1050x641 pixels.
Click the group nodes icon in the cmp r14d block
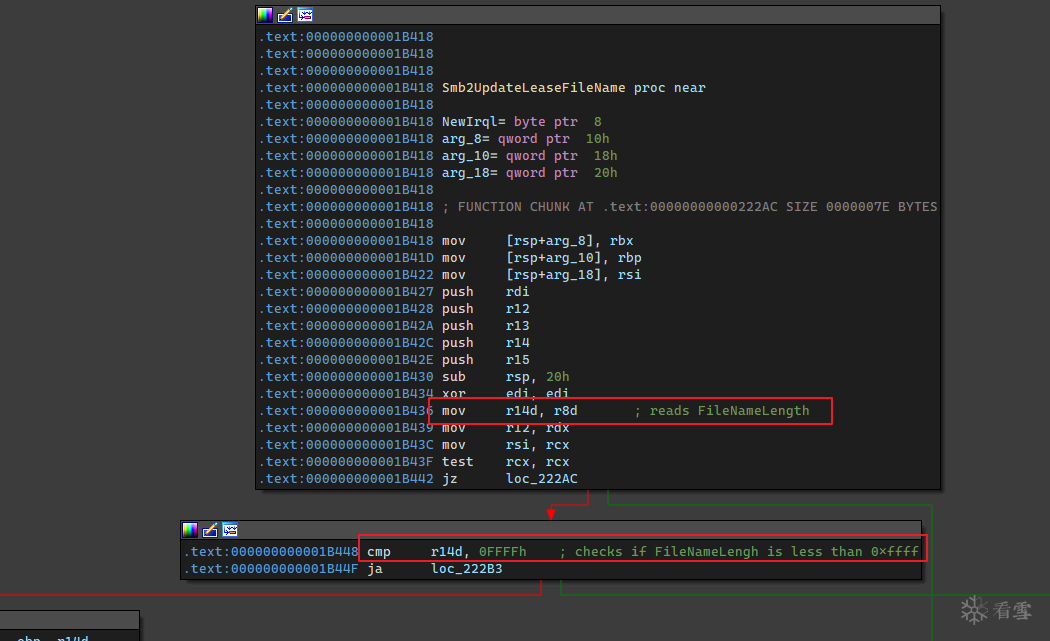coord(230,530)
